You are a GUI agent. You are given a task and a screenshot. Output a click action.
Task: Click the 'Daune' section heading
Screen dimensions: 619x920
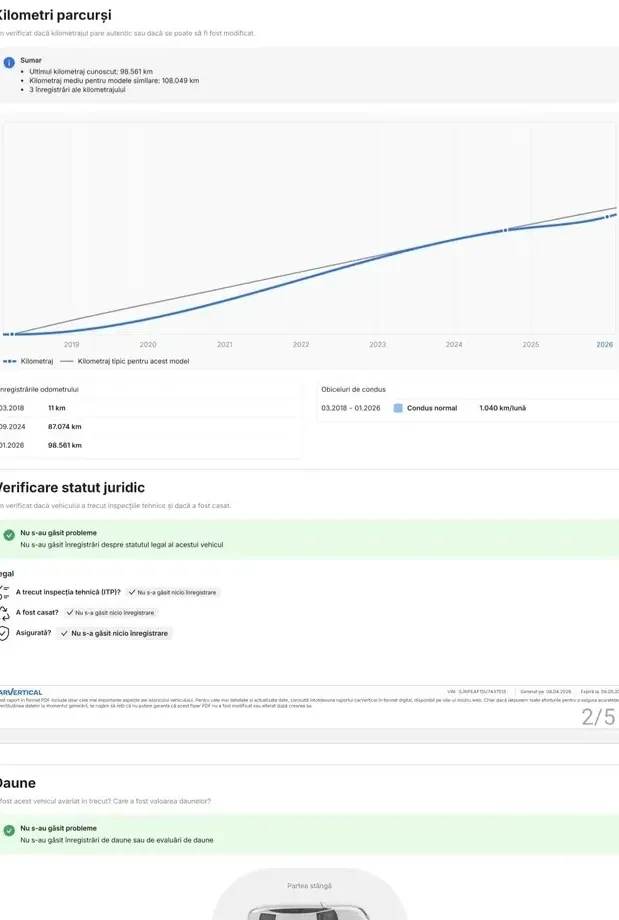pyautogui.click(x=18, y=783)
